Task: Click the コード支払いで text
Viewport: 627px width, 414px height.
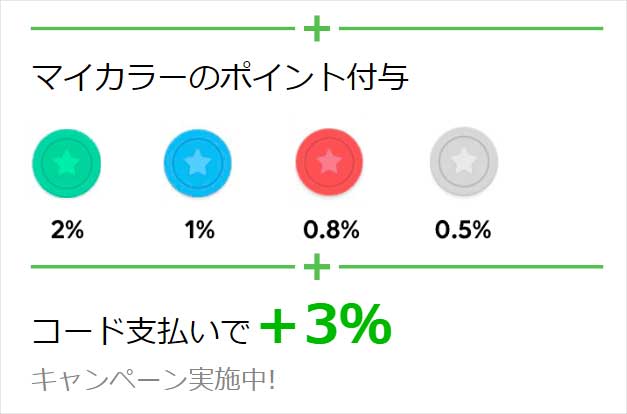Action: point(141,332)
